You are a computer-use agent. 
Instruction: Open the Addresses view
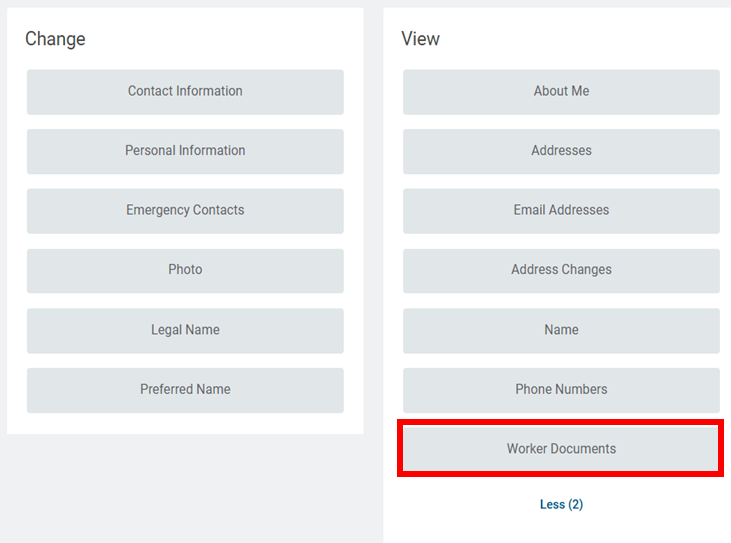[561, 151]
